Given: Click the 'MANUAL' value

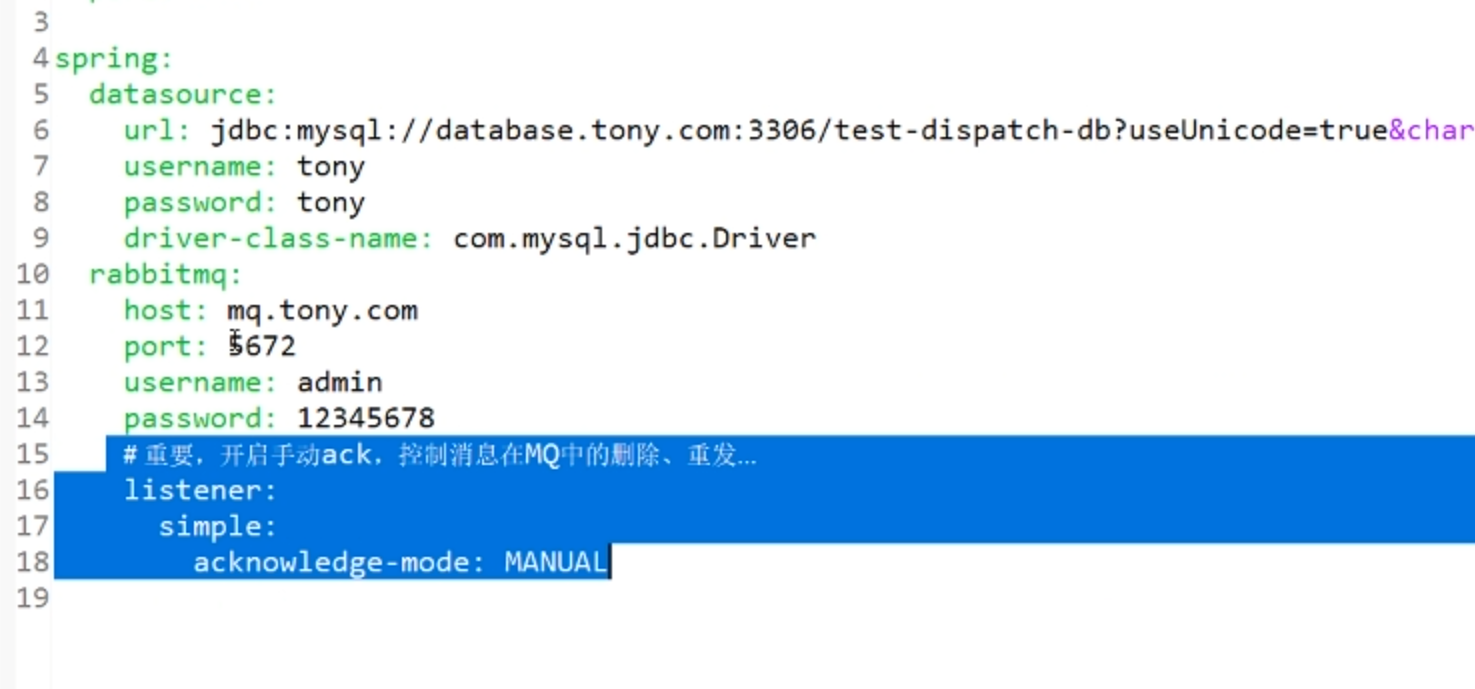Looking at the screenshot, I should tap(556, 562).
